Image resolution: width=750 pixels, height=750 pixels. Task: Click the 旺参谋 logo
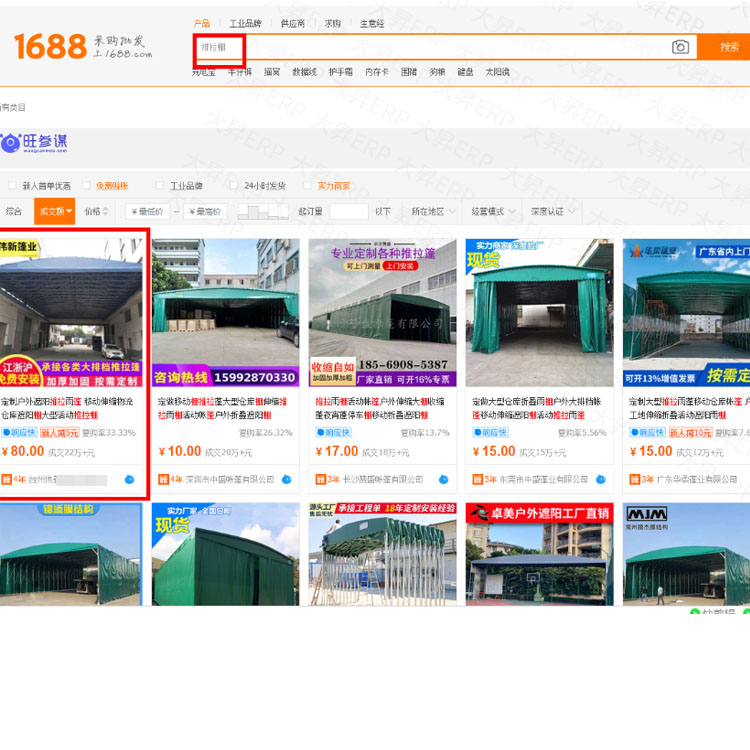[x=34, y=143]
